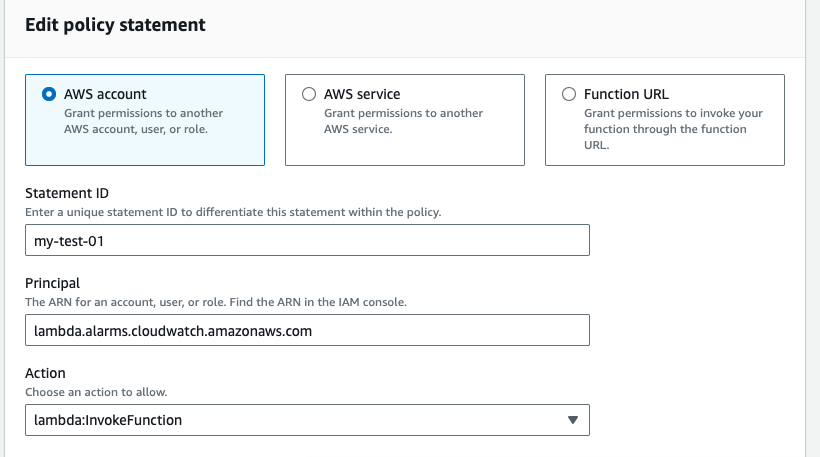Click the 'Action' field label
Screen dimensions: 820x457
pos(45,373)
